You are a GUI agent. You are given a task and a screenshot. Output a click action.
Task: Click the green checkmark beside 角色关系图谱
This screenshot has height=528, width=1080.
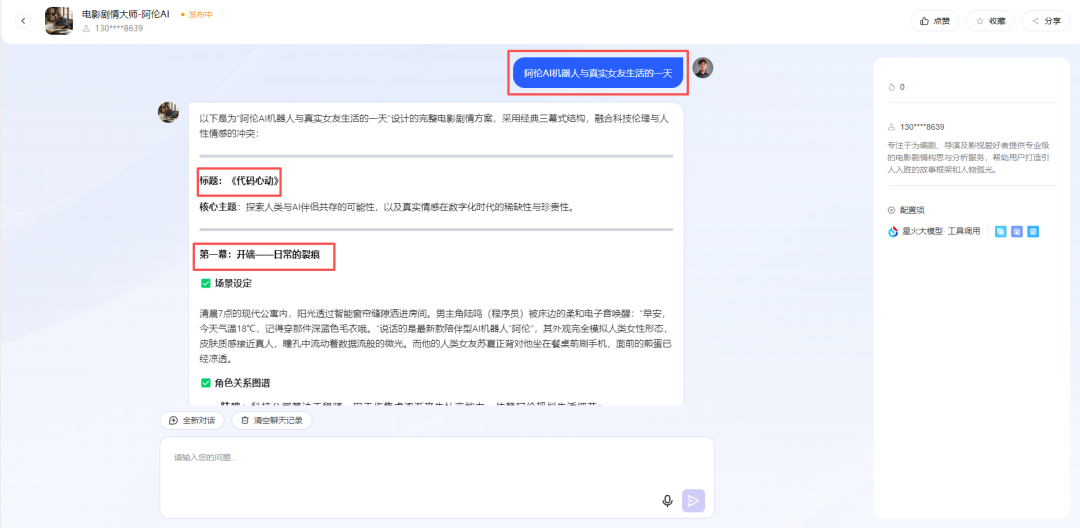(206, 383)
